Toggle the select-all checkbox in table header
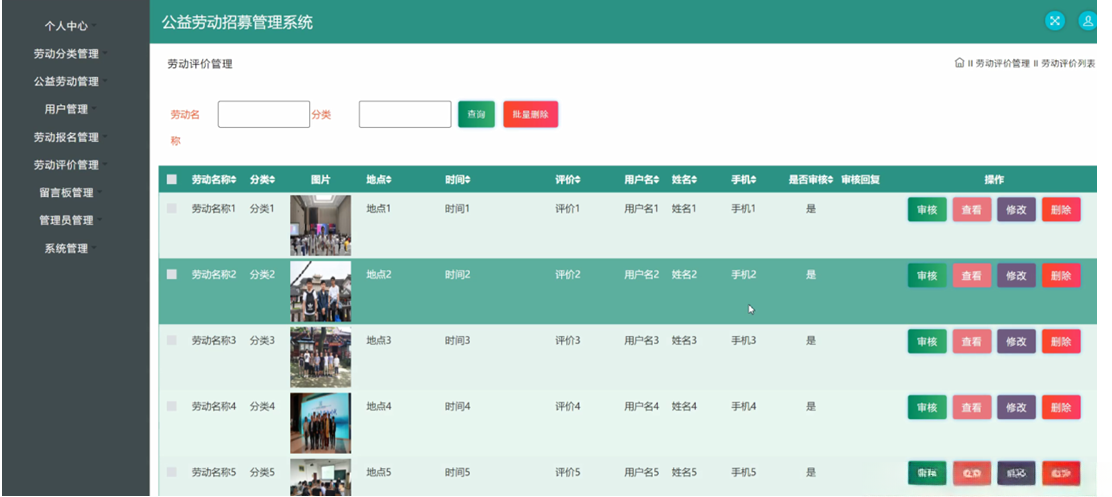Image resolution: width=1112 pixels, height=497 pixels. pyautogui.click(x=172, y=180)
